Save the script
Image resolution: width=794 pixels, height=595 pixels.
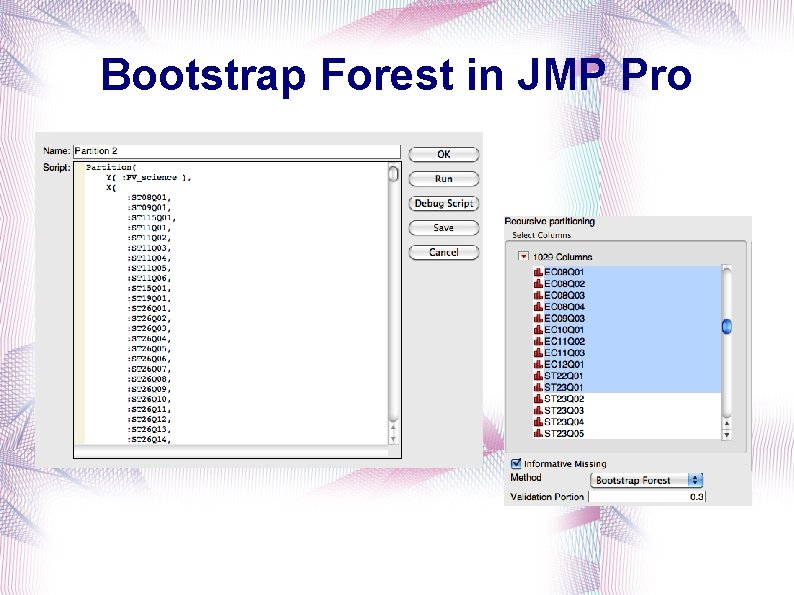coord(444,228)
